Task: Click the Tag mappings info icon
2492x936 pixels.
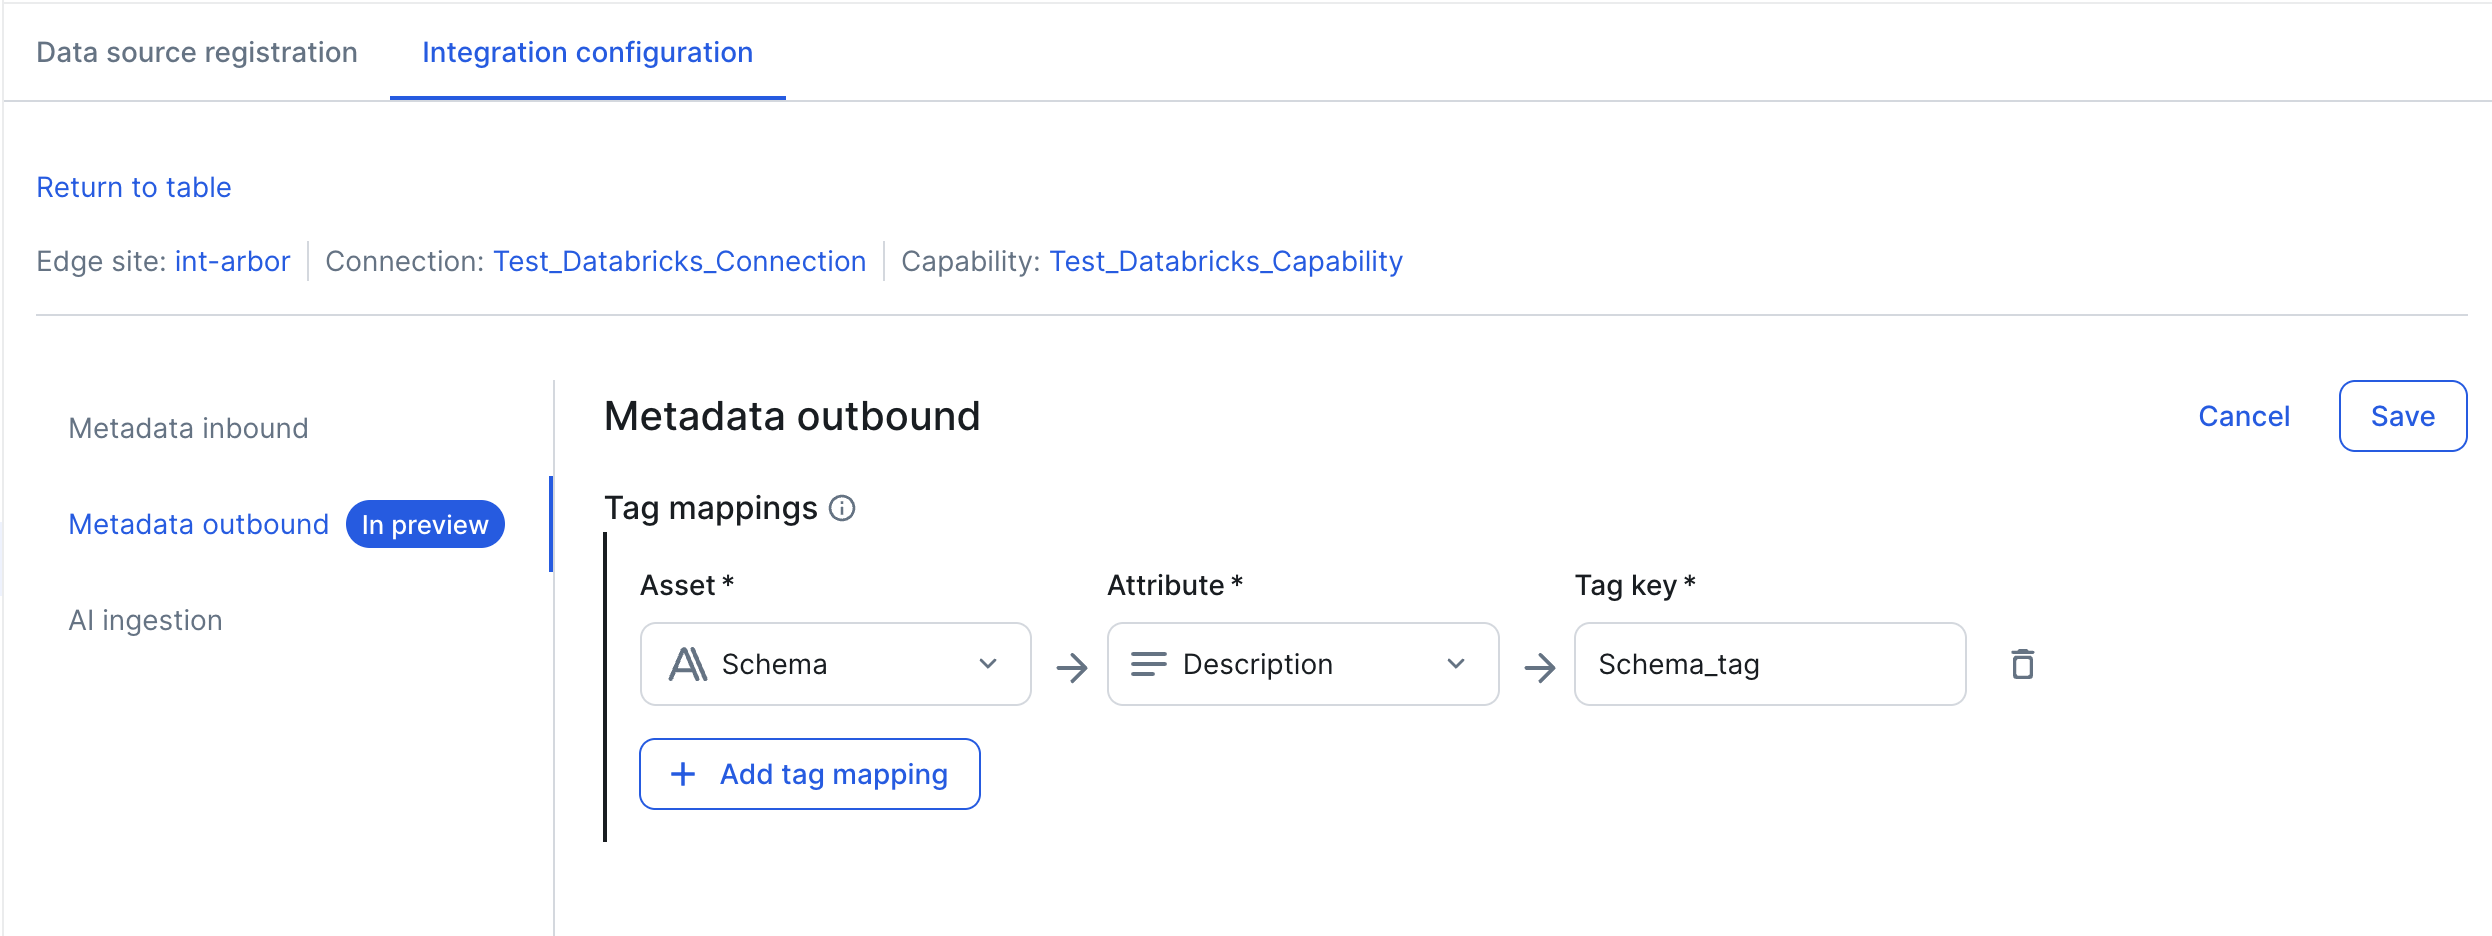Action: 842,509
